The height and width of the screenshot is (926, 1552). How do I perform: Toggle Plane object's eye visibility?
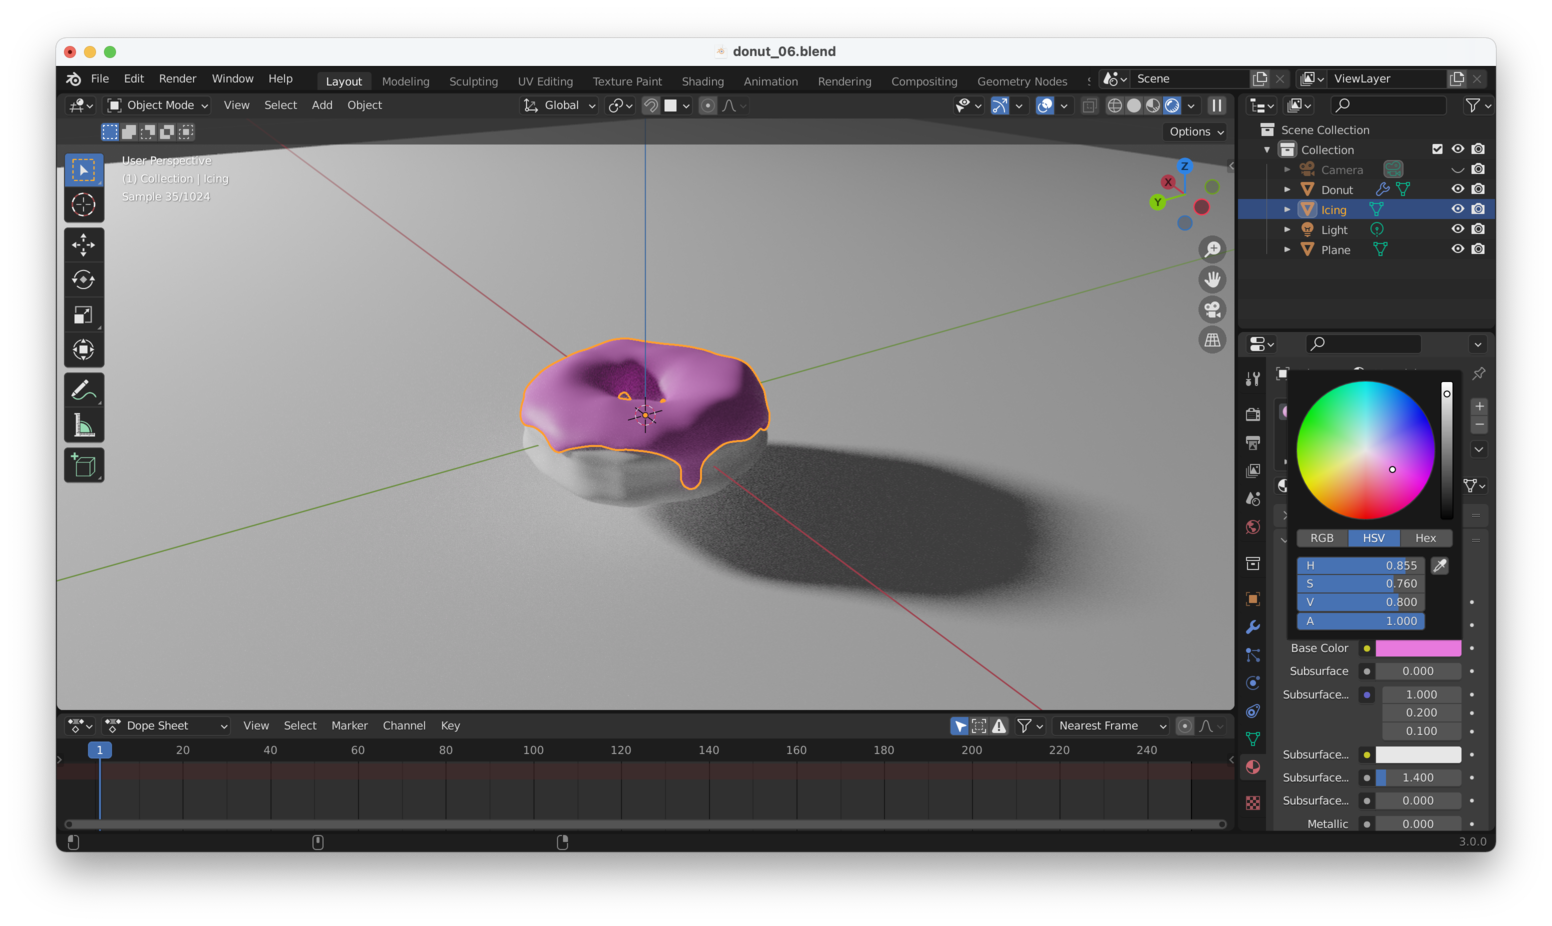click(1457, 249)
